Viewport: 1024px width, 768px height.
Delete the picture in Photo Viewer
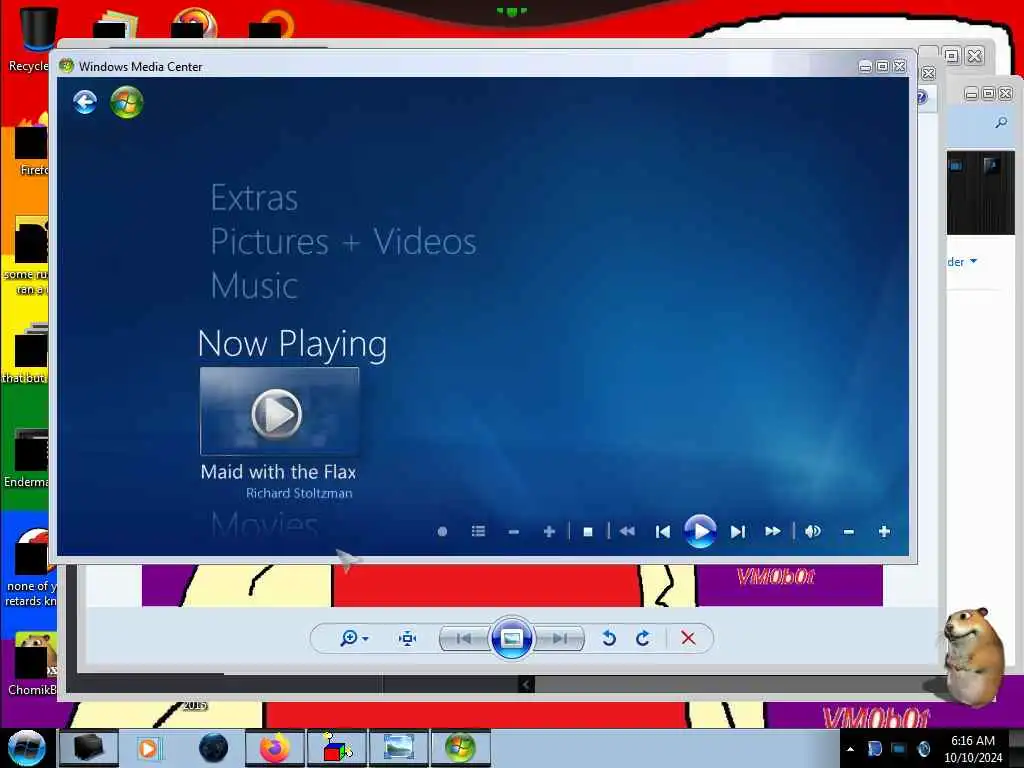point(688,638)
